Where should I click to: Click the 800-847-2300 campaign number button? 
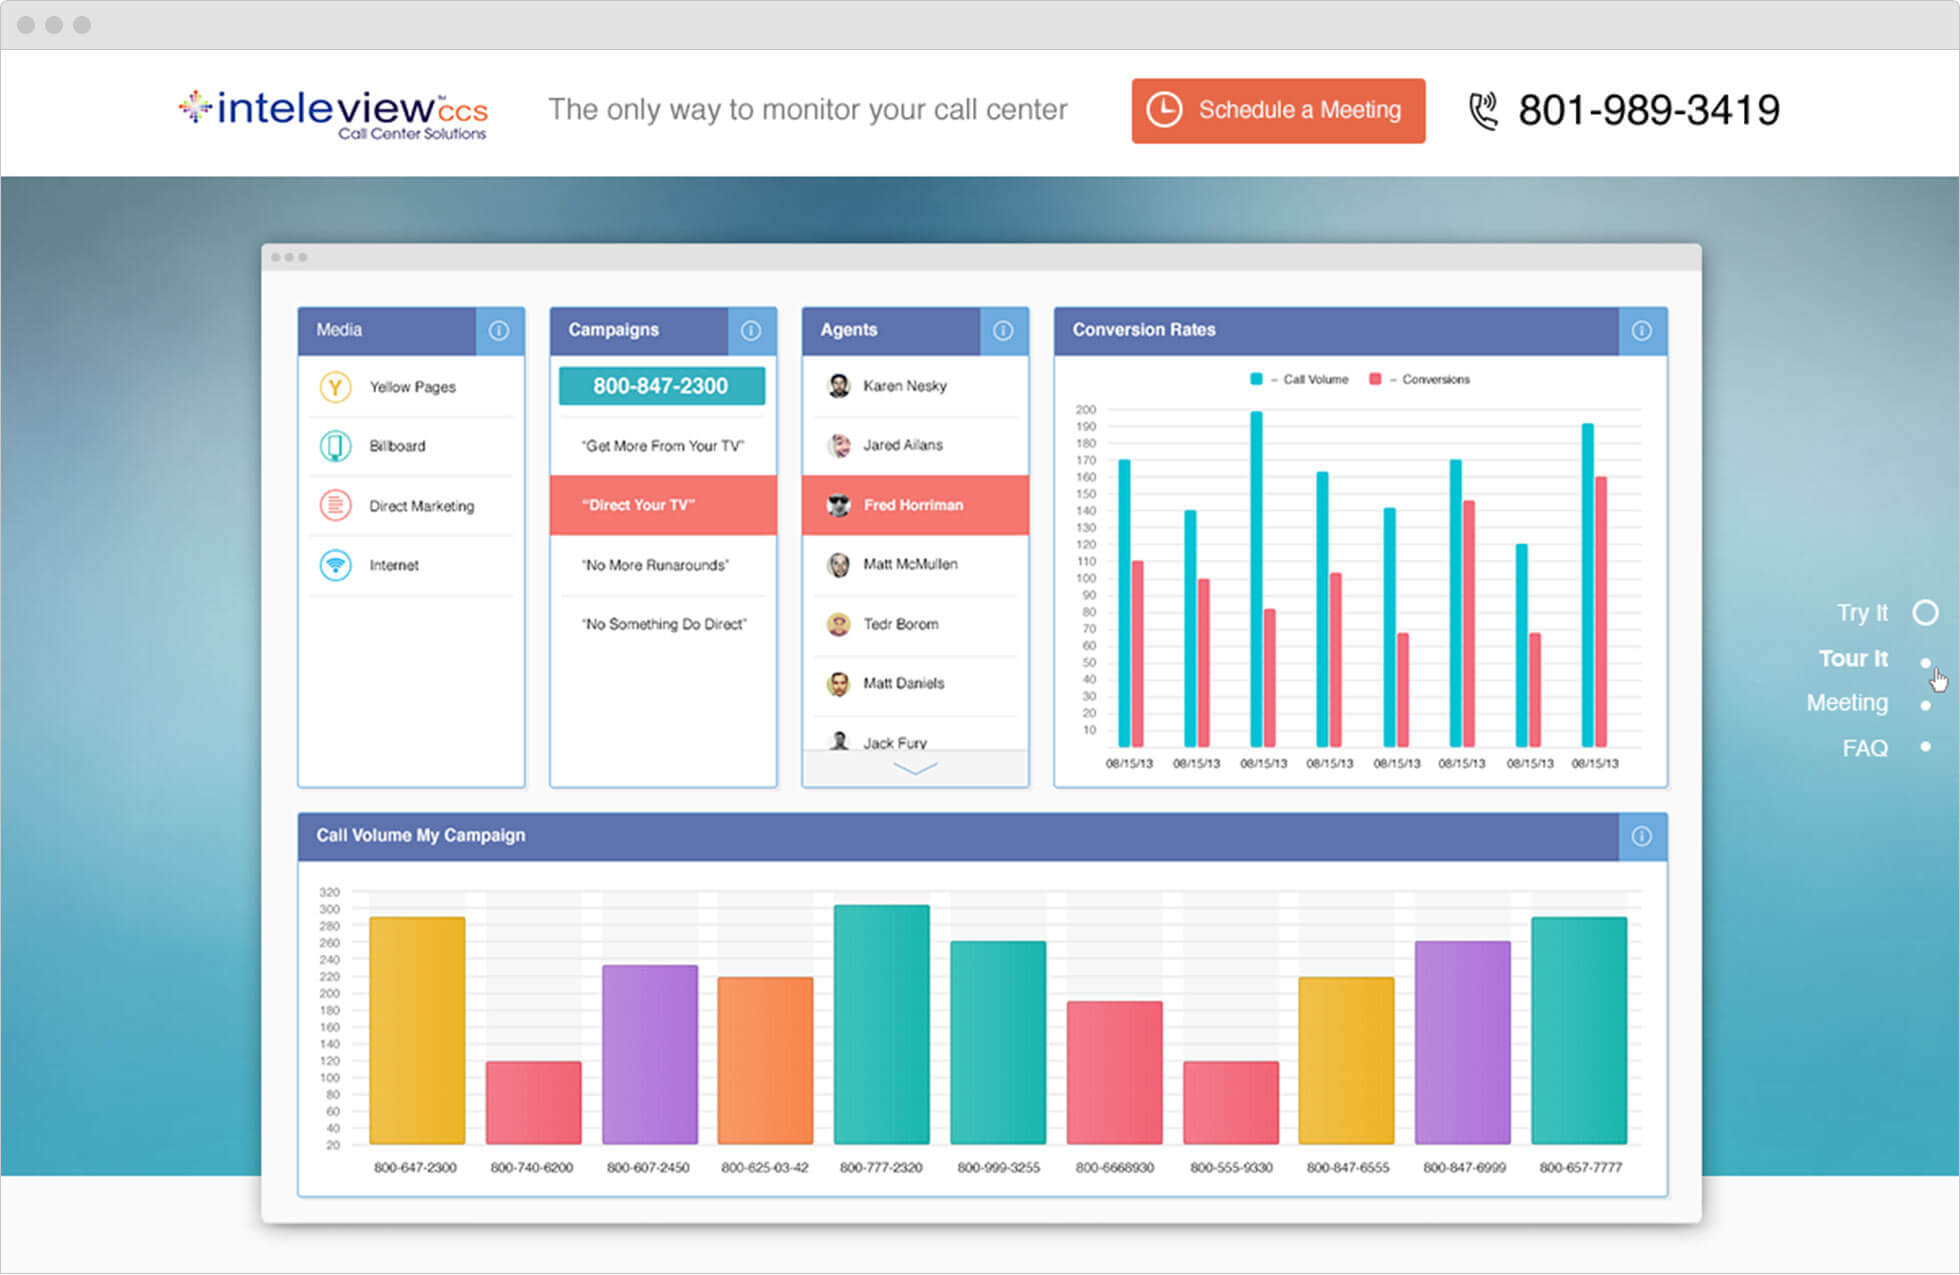point(661,386)
